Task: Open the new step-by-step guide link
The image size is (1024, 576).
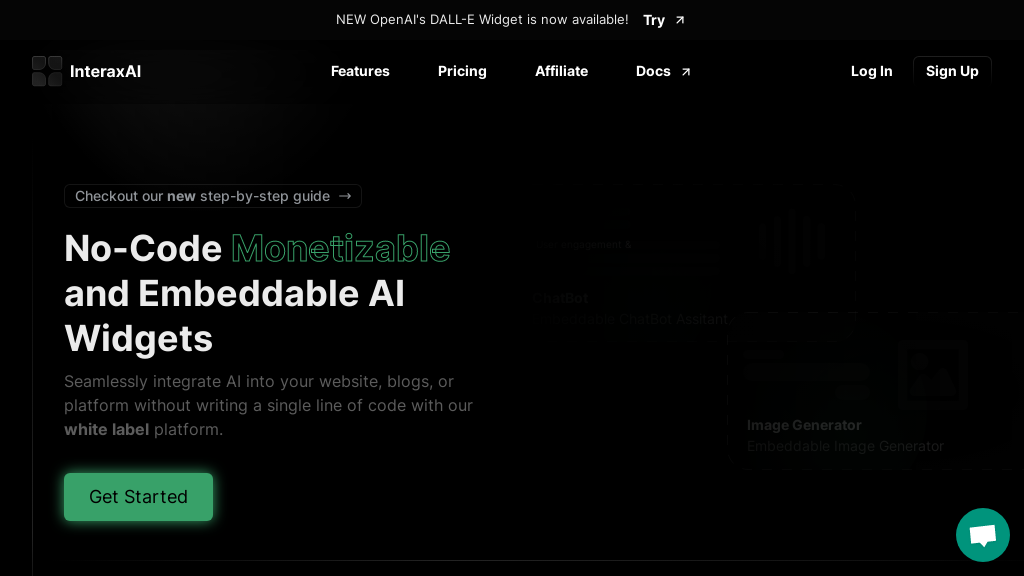Action: pos(202,196)
